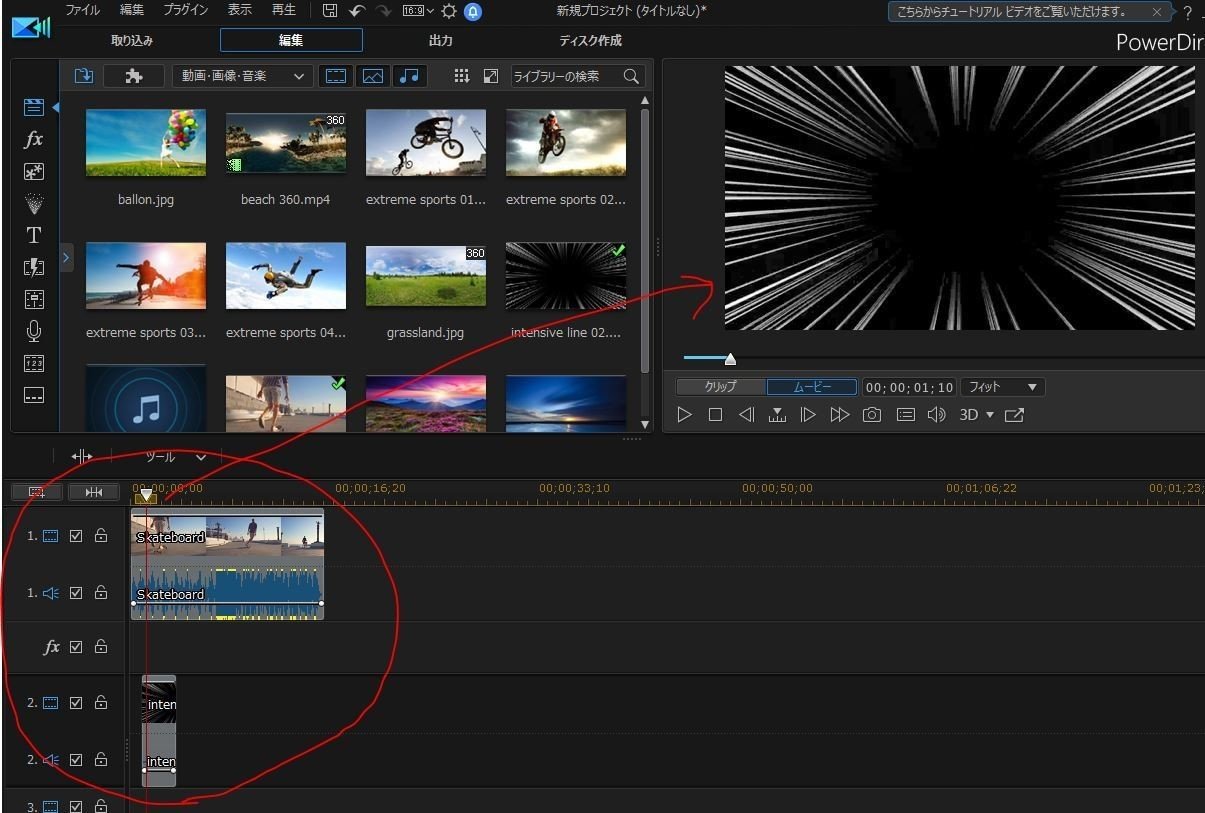Viewport: 1205px width, 813px height.
Task: Open the seek-by mode button under preview
Action: (x=777, y=415)
